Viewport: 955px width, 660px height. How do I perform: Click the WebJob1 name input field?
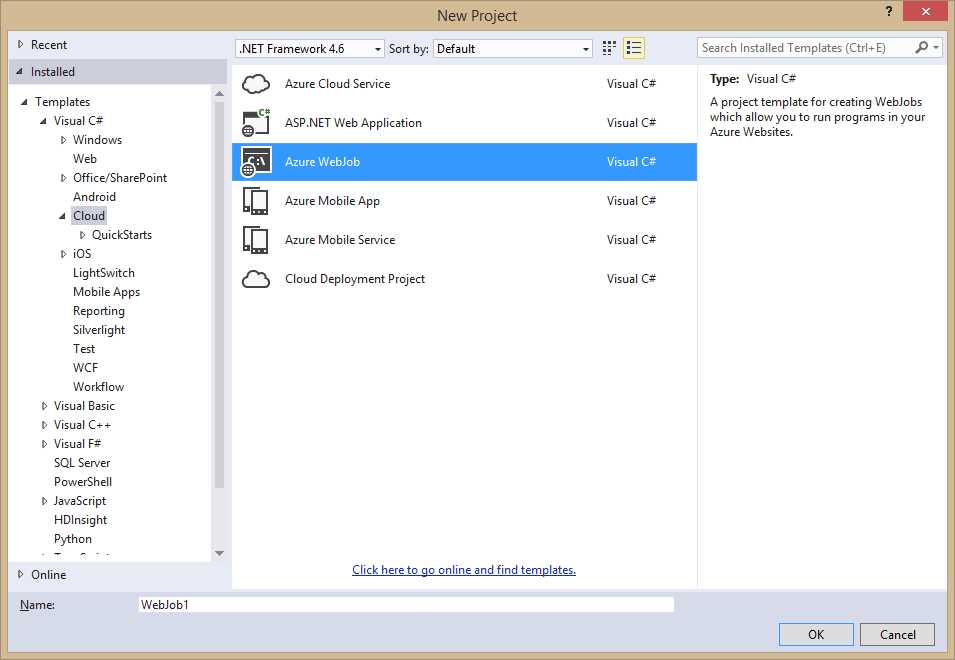[x=405, y=604]
